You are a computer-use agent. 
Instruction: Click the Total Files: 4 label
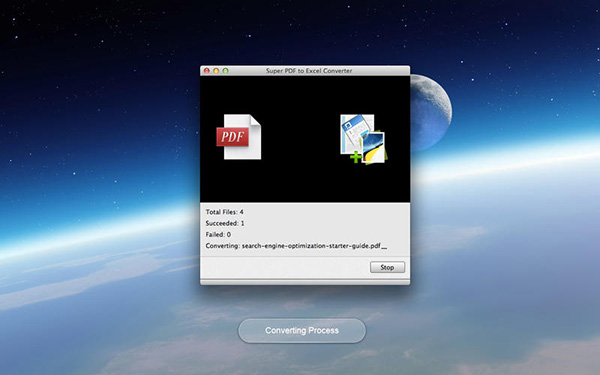coord(225,212)
